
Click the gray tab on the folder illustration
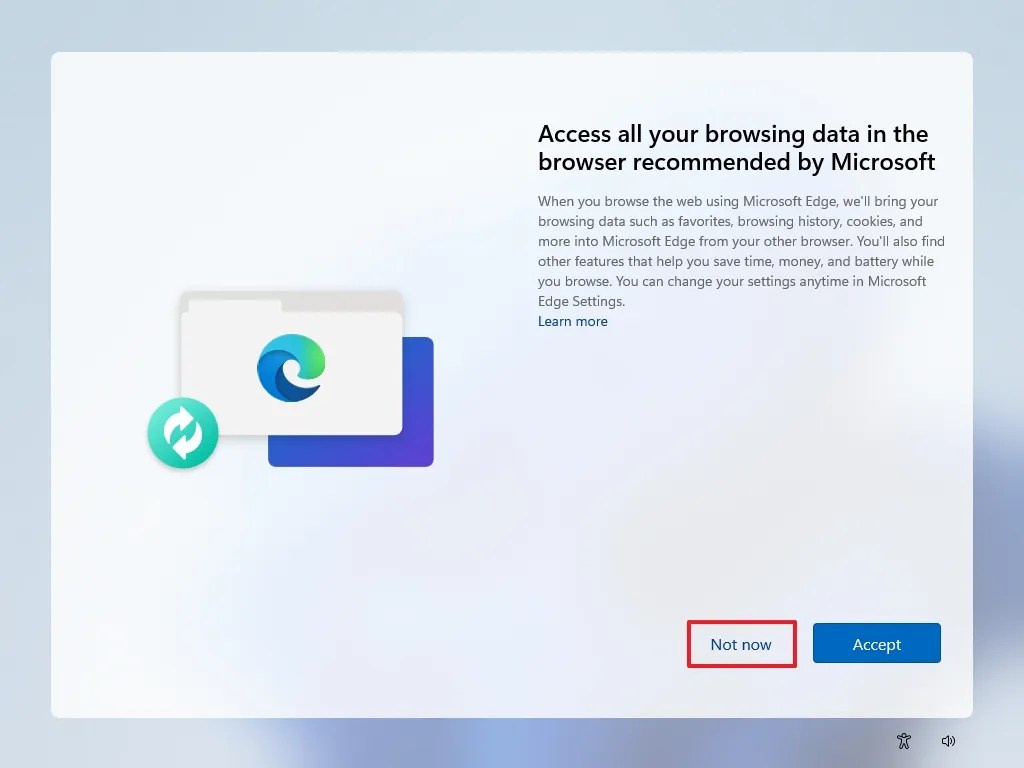235,306
